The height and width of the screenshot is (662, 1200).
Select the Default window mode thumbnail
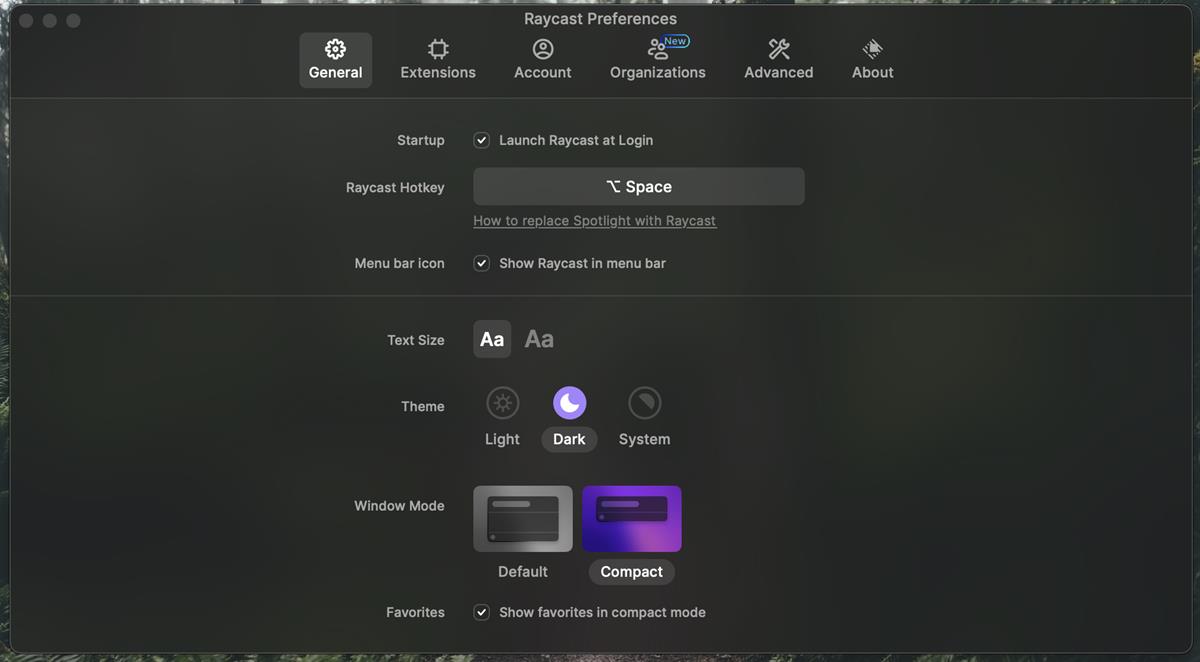[x=523, y=519]
